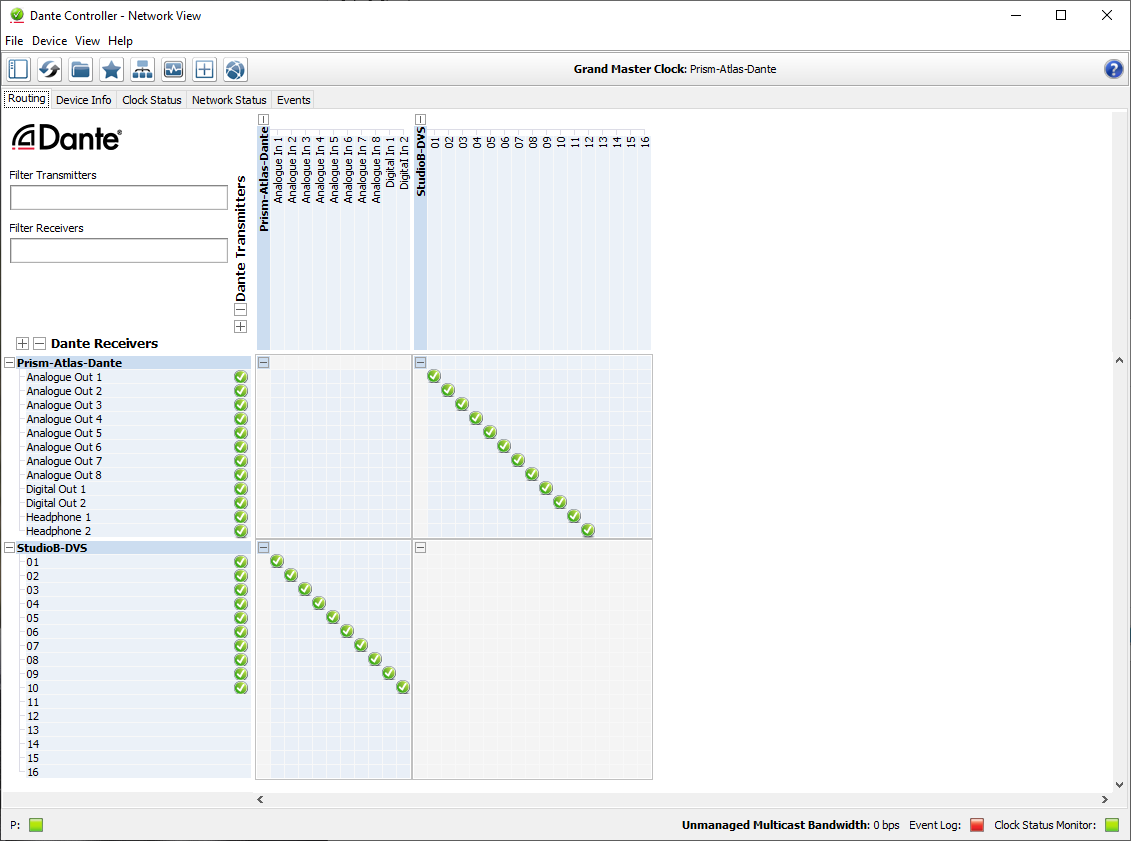
Task: Click status checkmark beside Analogue Out 1
Action: [241, 377]
